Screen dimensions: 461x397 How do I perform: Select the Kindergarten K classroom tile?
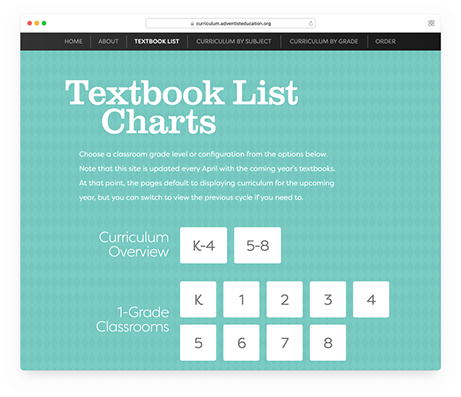pyautogui.click(x=198, y=299)
